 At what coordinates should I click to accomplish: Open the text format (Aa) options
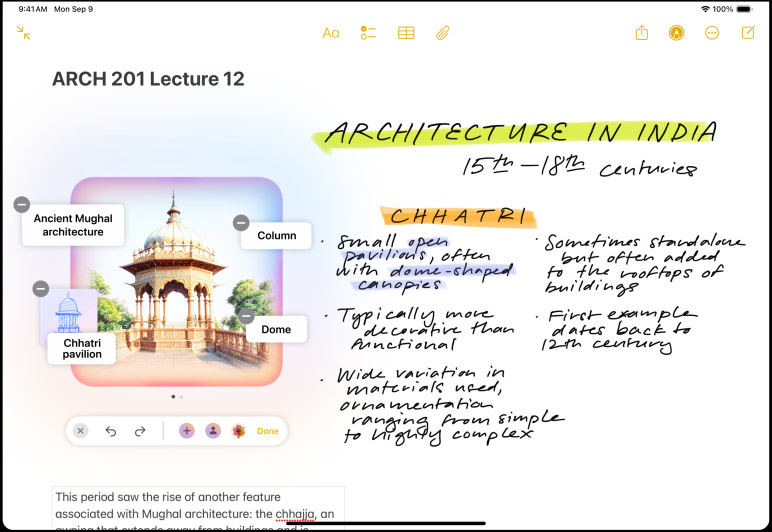point(331,33)
